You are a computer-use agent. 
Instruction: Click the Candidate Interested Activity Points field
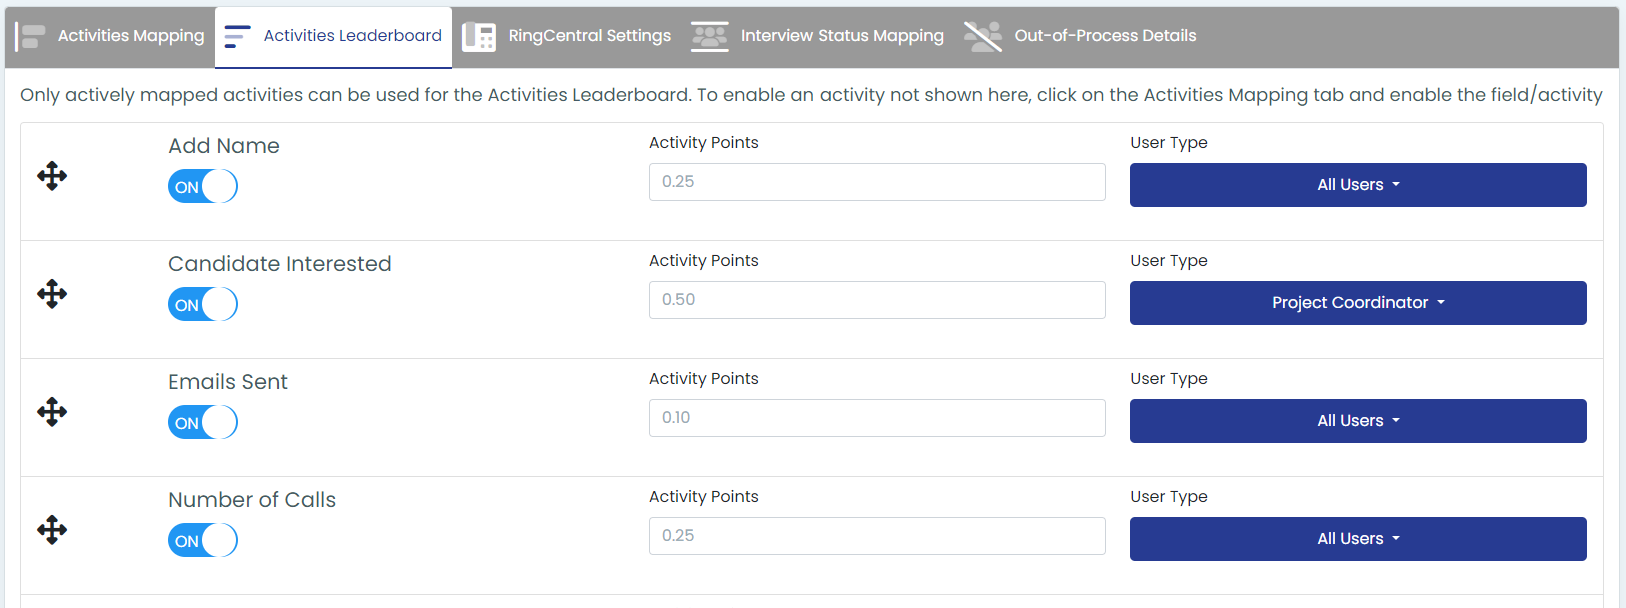tap(877, 300)
